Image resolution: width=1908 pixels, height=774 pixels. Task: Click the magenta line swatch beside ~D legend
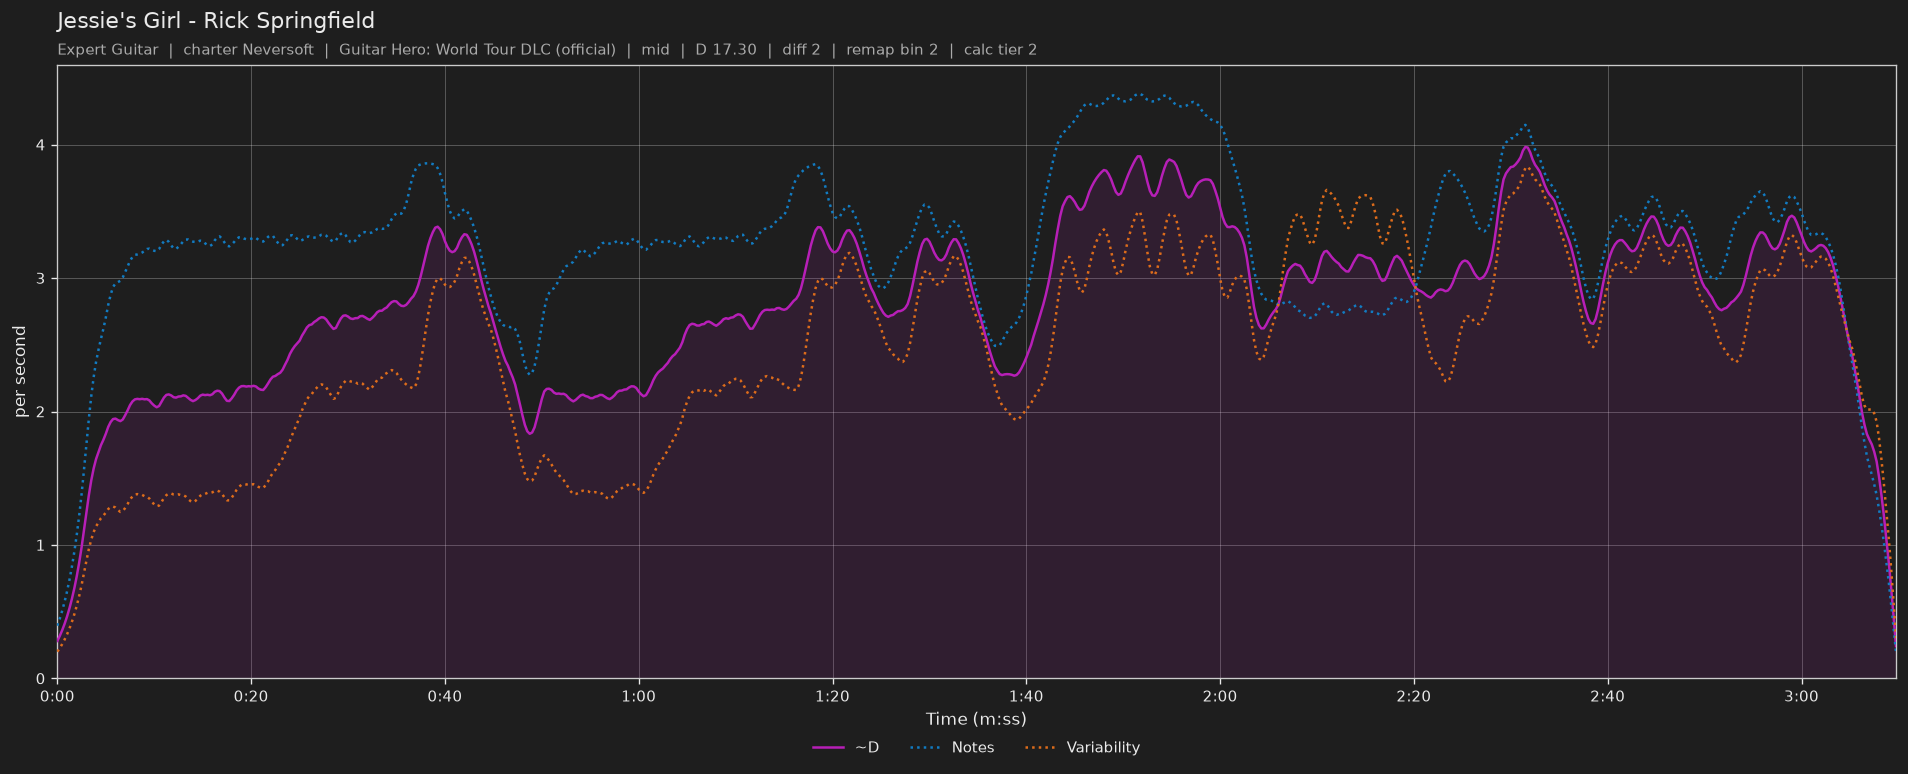click(829, 748)
